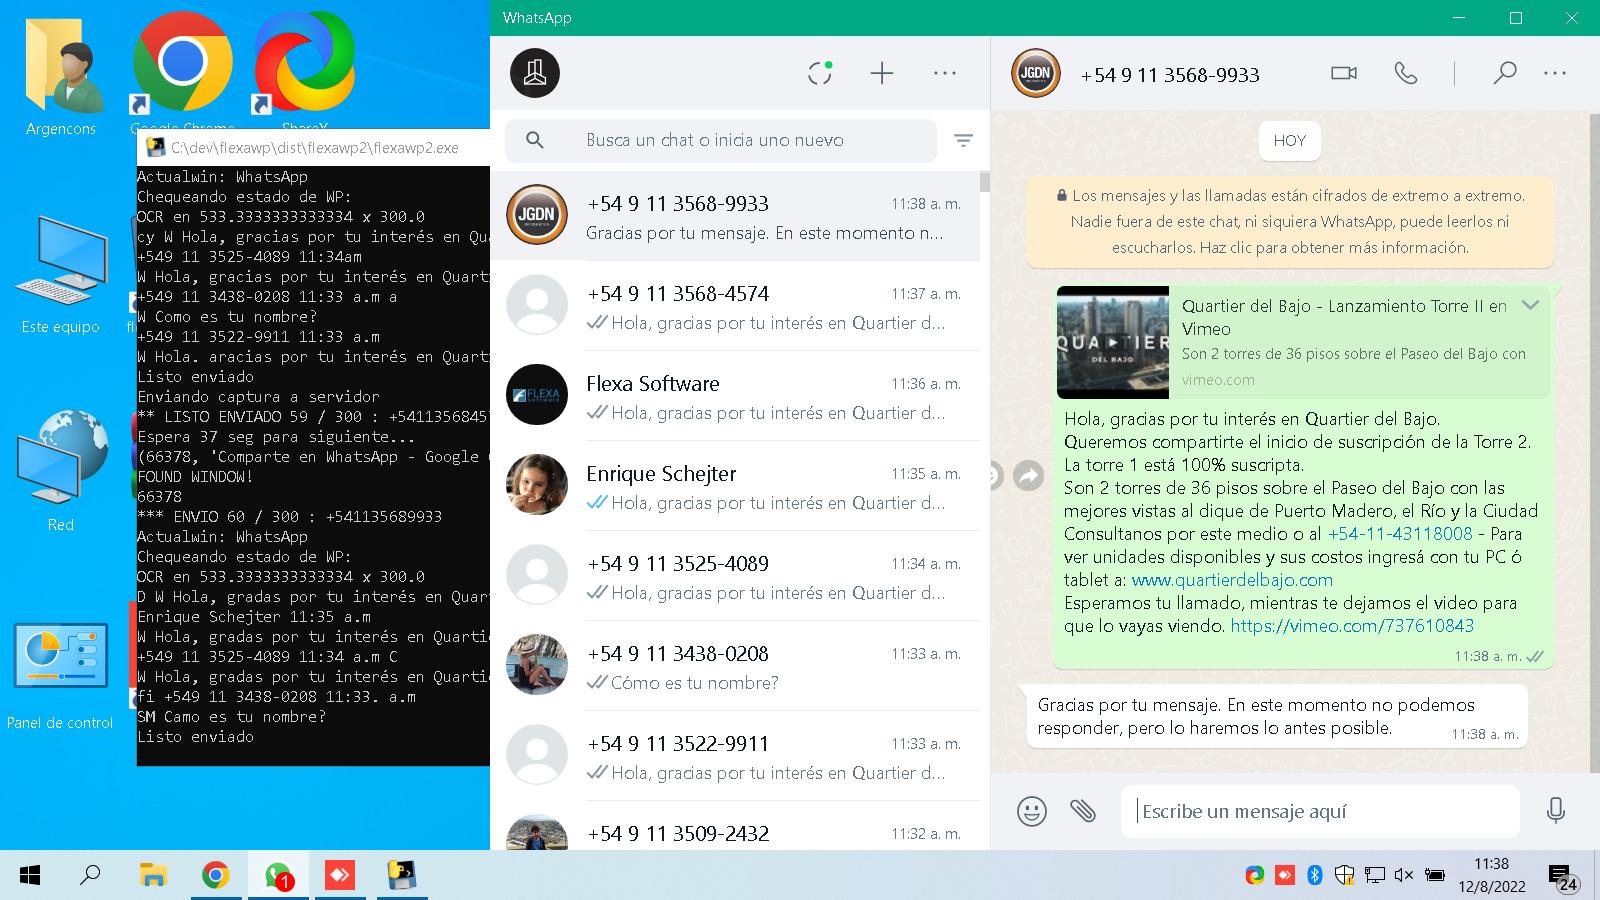
Task: Click the flexawp2.exe console title bar
Action: (314, 148)
